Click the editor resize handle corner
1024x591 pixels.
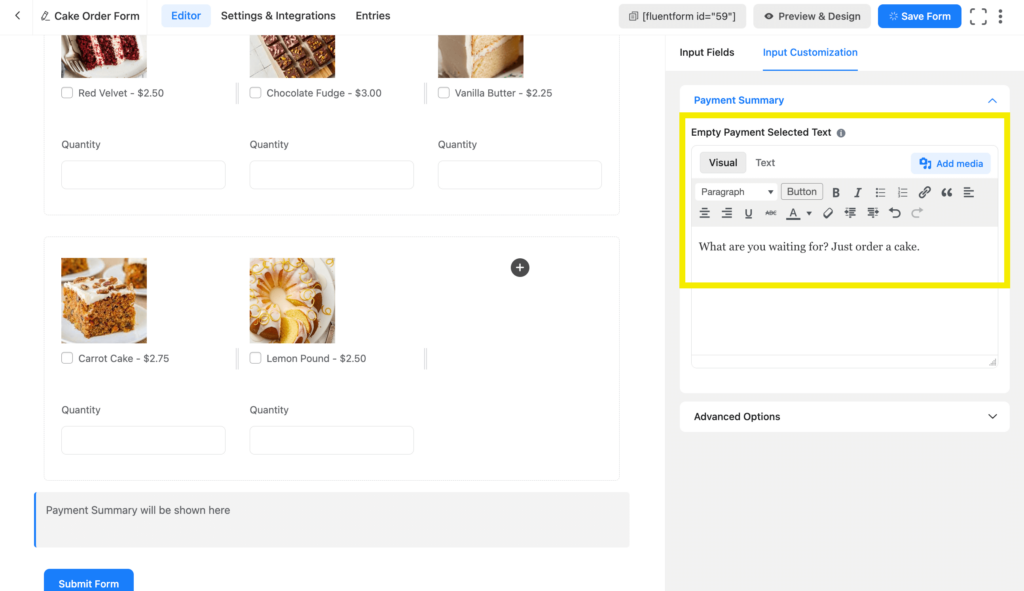[x=992, y=362]
